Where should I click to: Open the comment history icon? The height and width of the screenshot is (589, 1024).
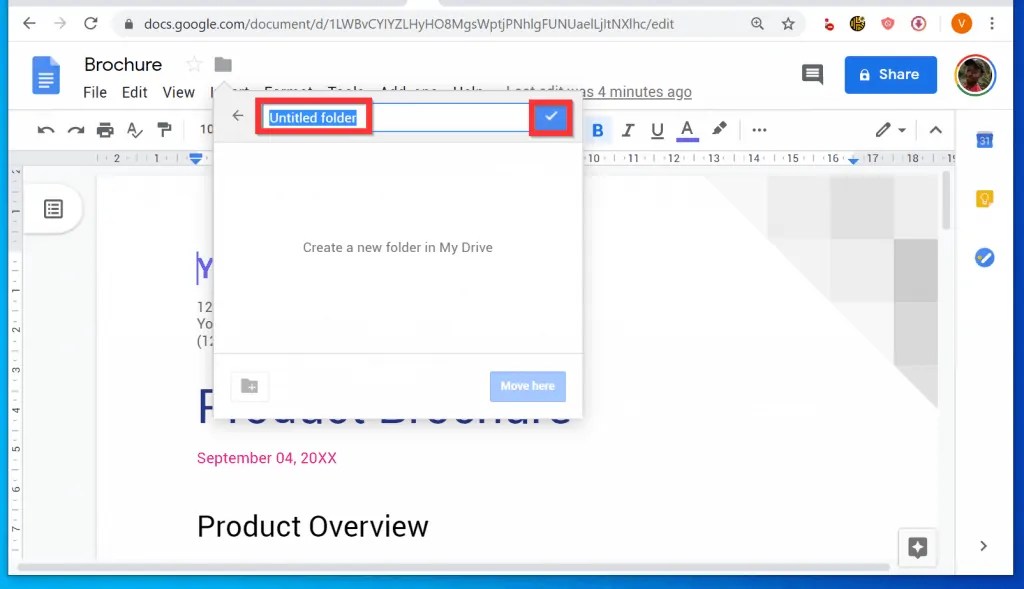(x=812, y=74)
